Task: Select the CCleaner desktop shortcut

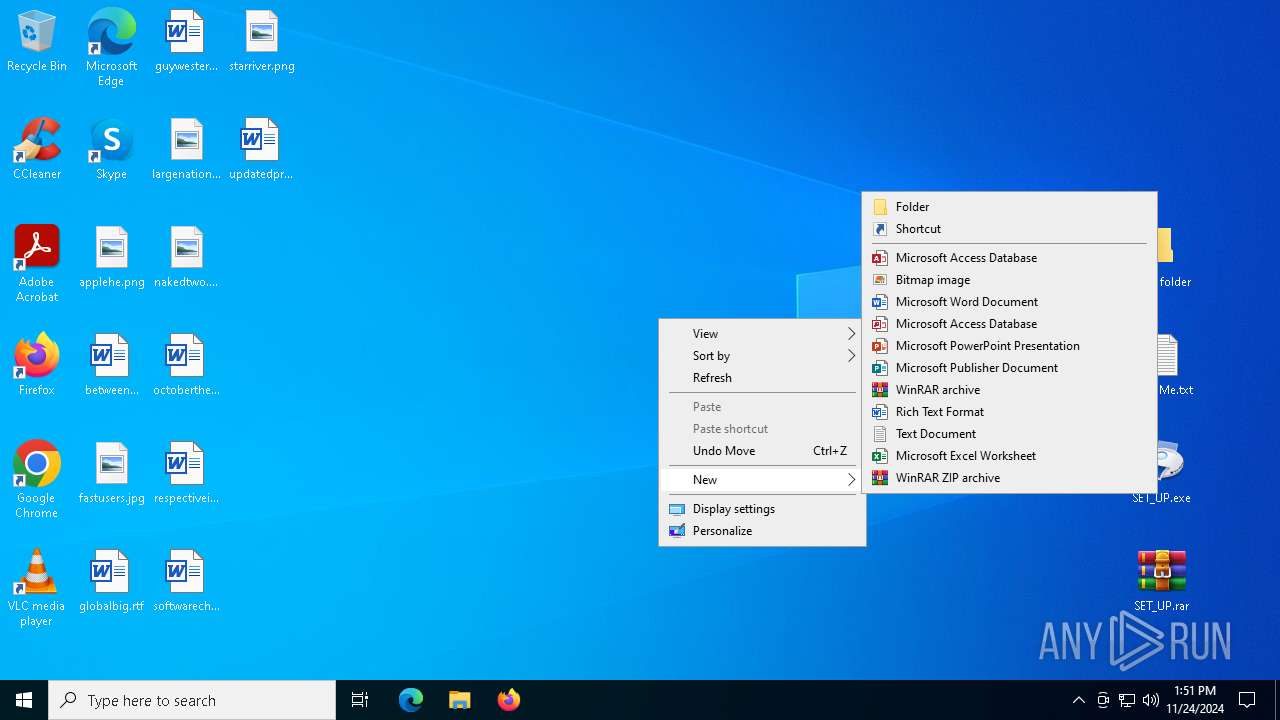Action: click(37, 150)
